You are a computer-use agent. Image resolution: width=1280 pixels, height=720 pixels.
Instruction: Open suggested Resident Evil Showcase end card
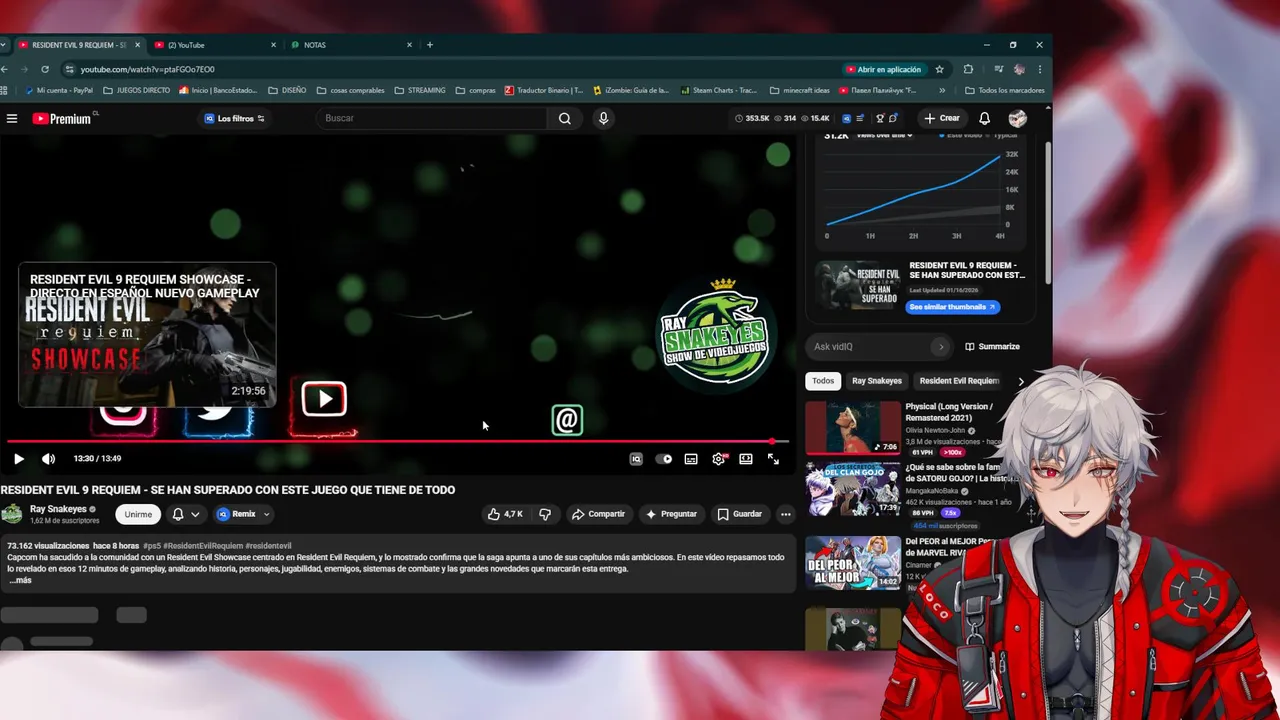coord(147,335)
